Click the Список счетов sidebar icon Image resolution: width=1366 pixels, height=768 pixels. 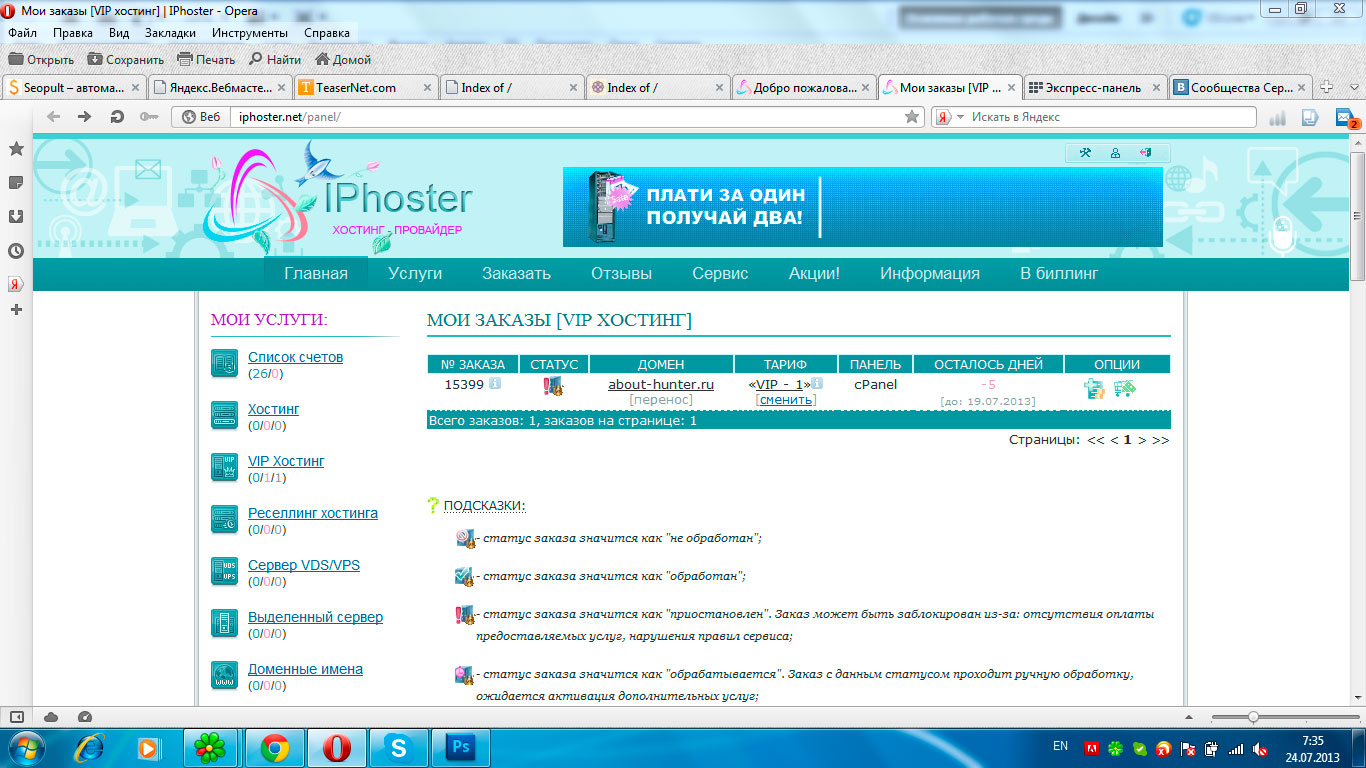tap(225, 364)
